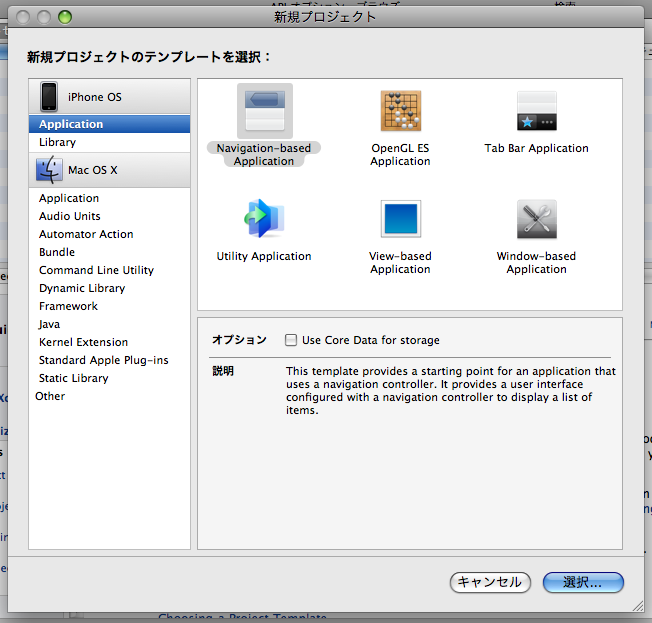Choose the OpenGL ES Application template icon
The height and width of the screenshot is (623, 652).
(x=400, y=111)
